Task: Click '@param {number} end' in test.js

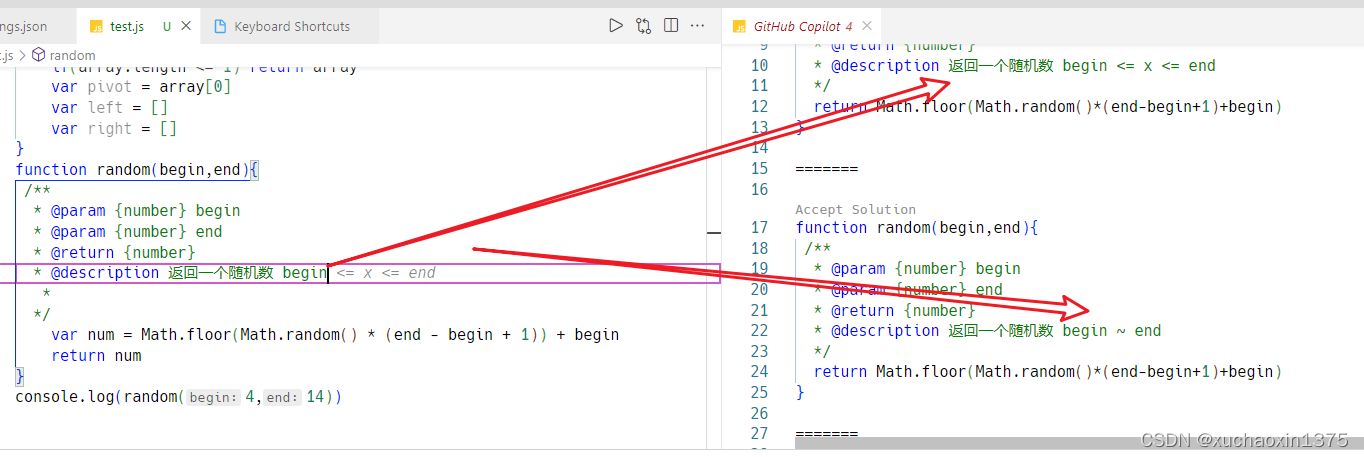Action: [136, 231]
